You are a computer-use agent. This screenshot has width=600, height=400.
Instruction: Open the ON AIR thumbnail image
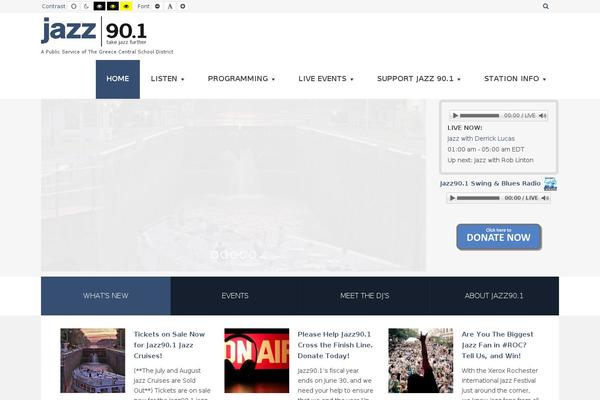point(257,361)
